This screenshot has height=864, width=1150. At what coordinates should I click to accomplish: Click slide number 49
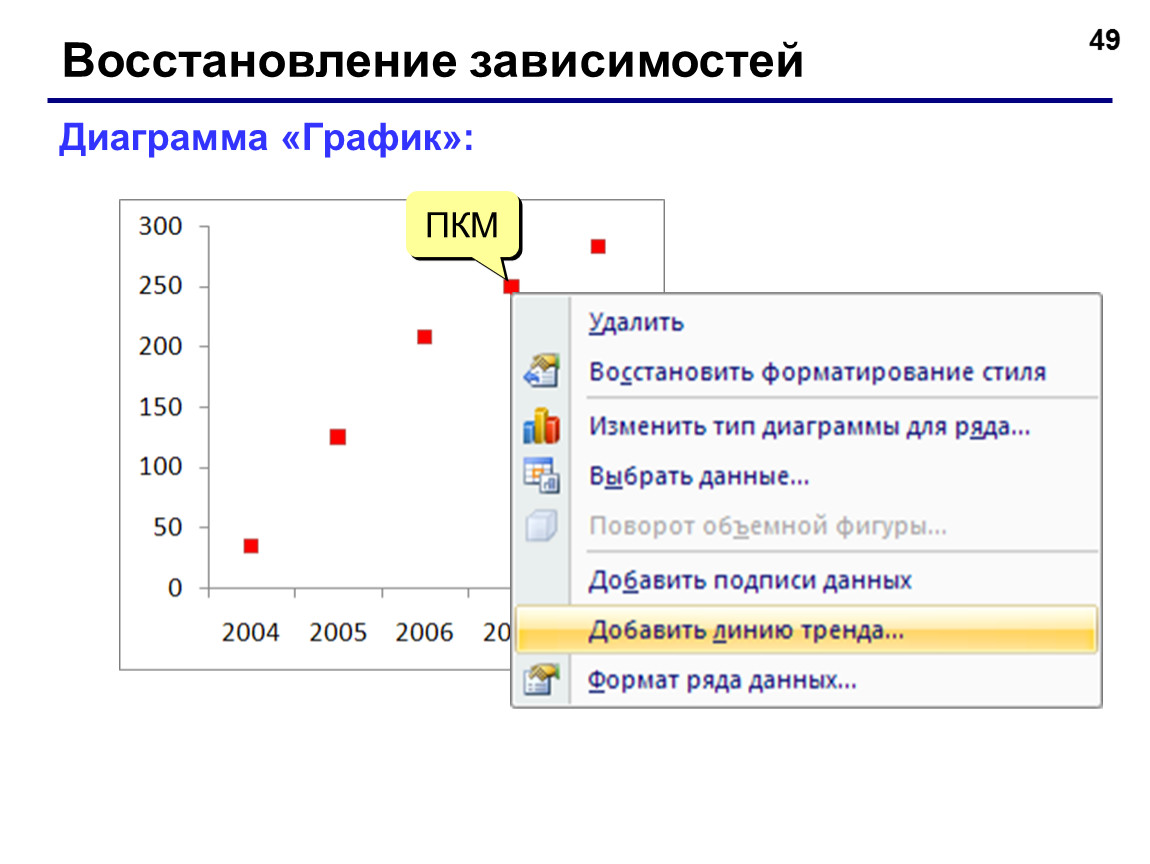tap(1104, 40)
